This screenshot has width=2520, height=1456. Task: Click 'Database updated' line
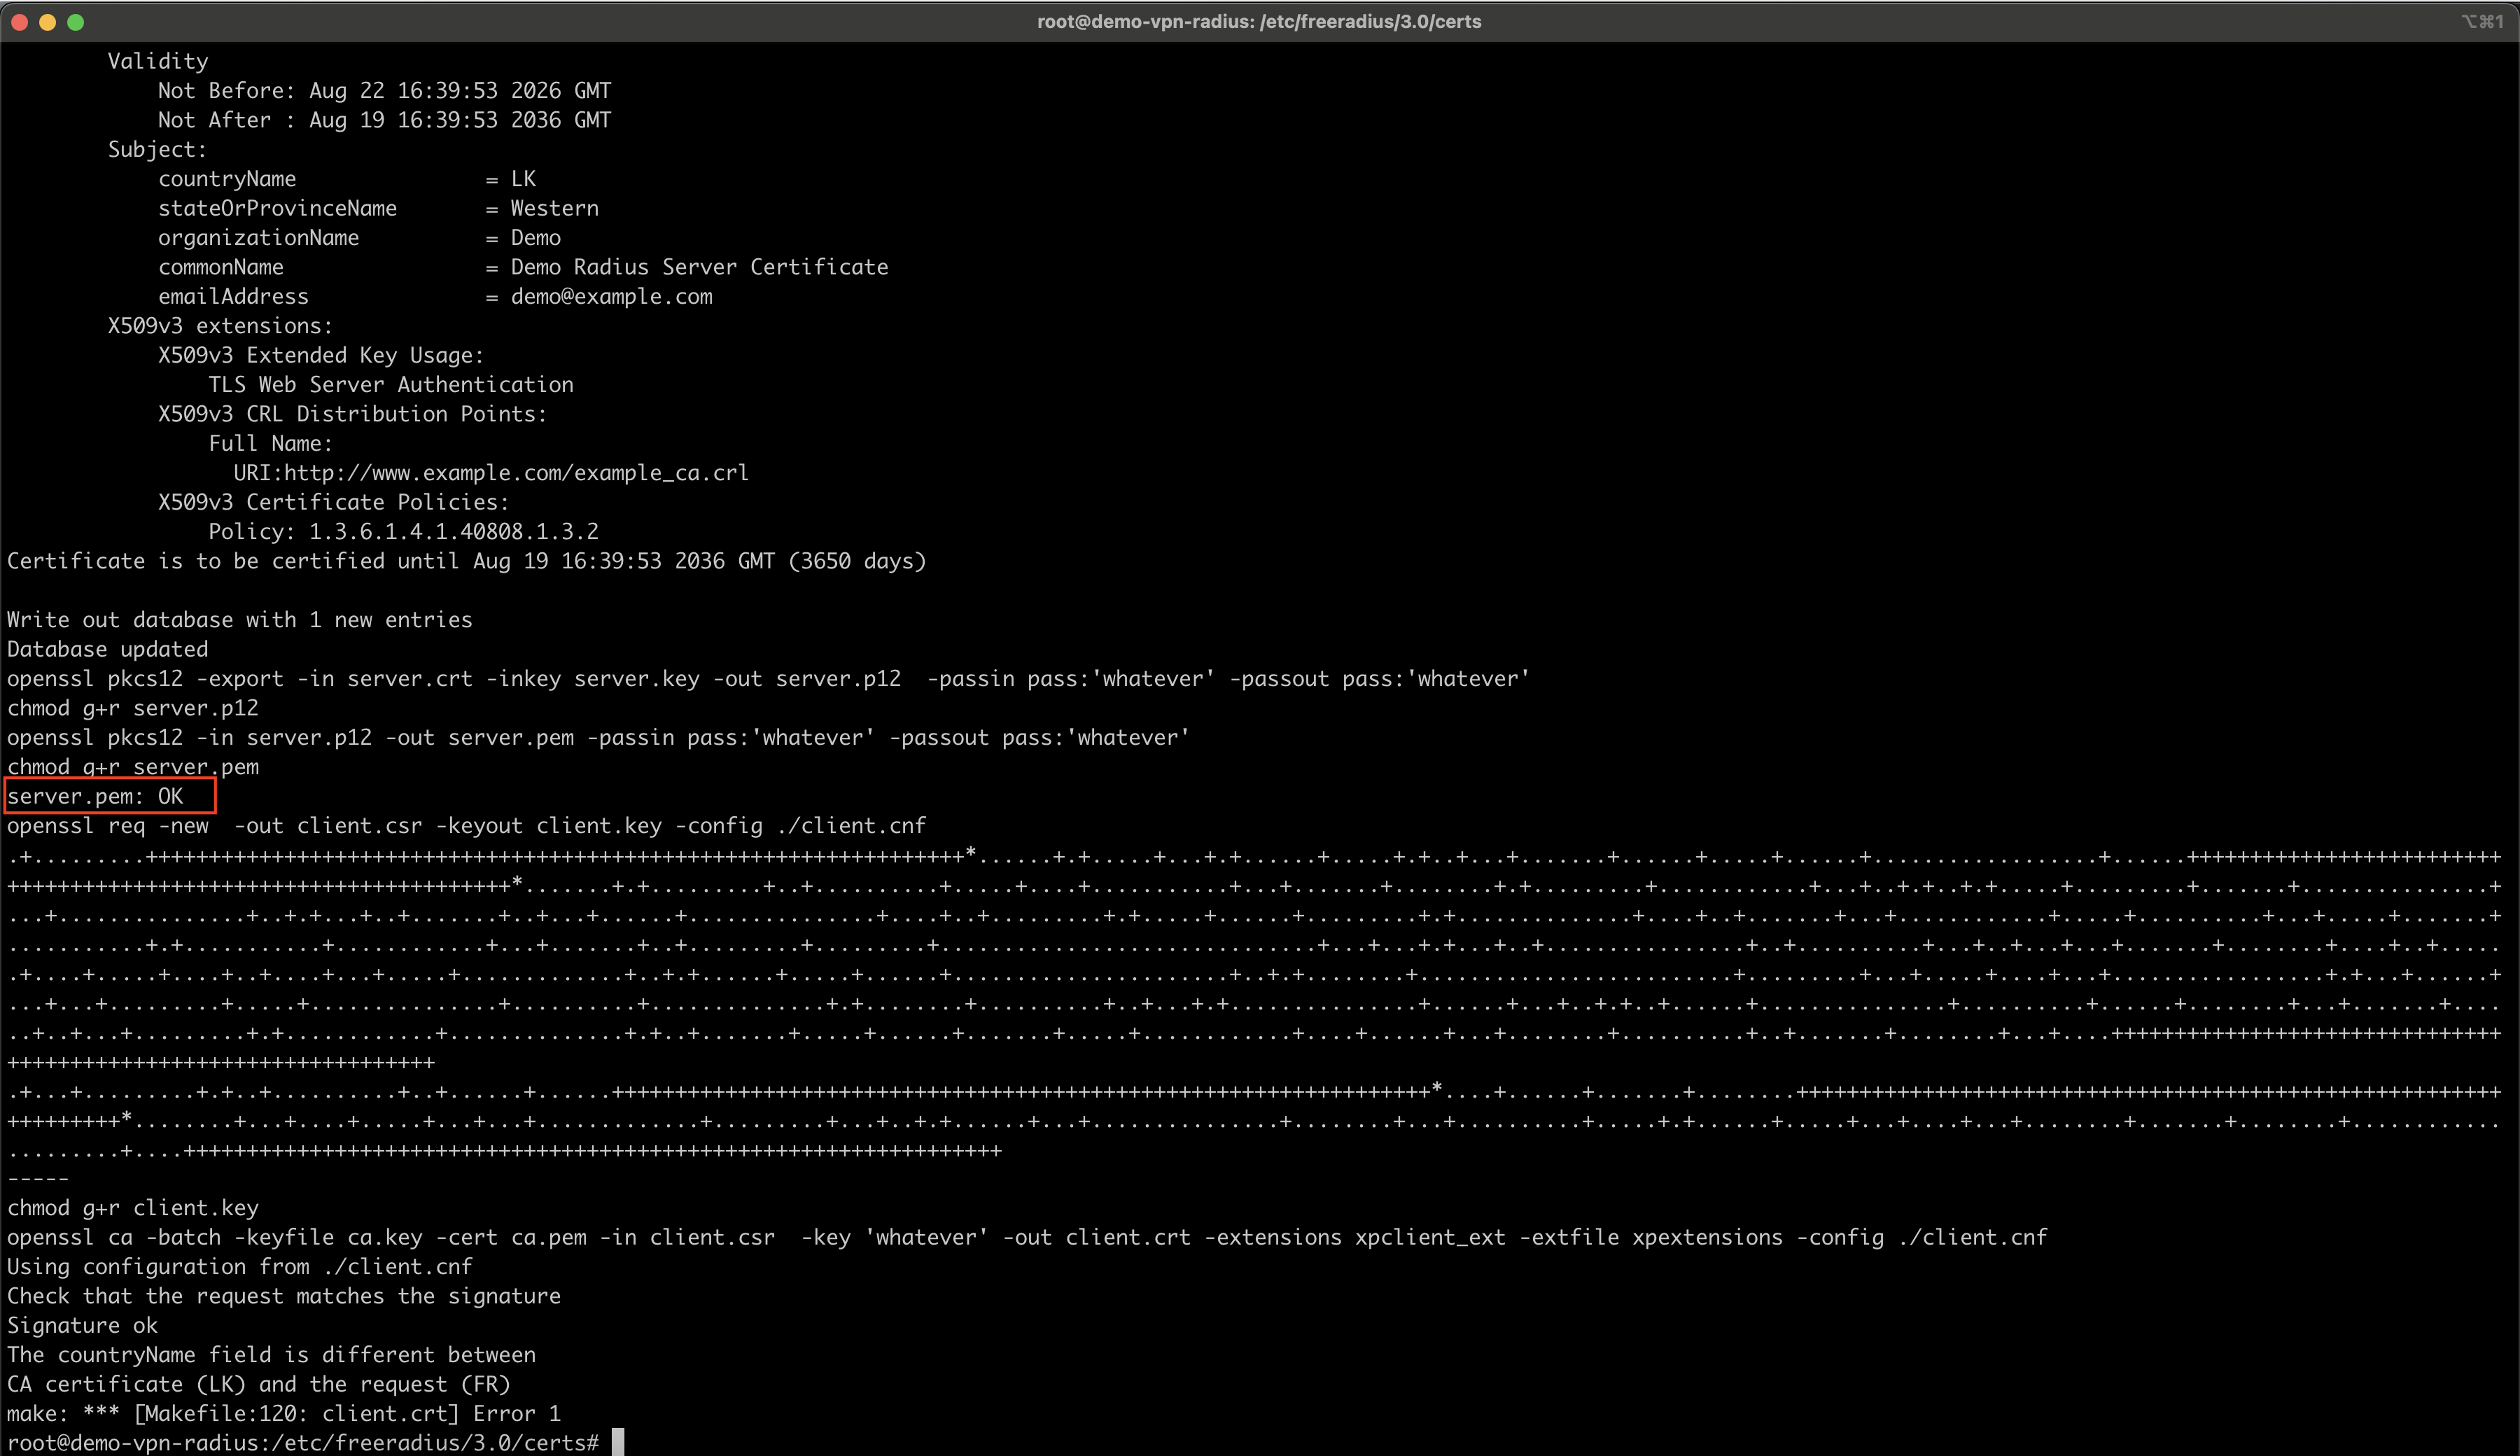point(107,649)
